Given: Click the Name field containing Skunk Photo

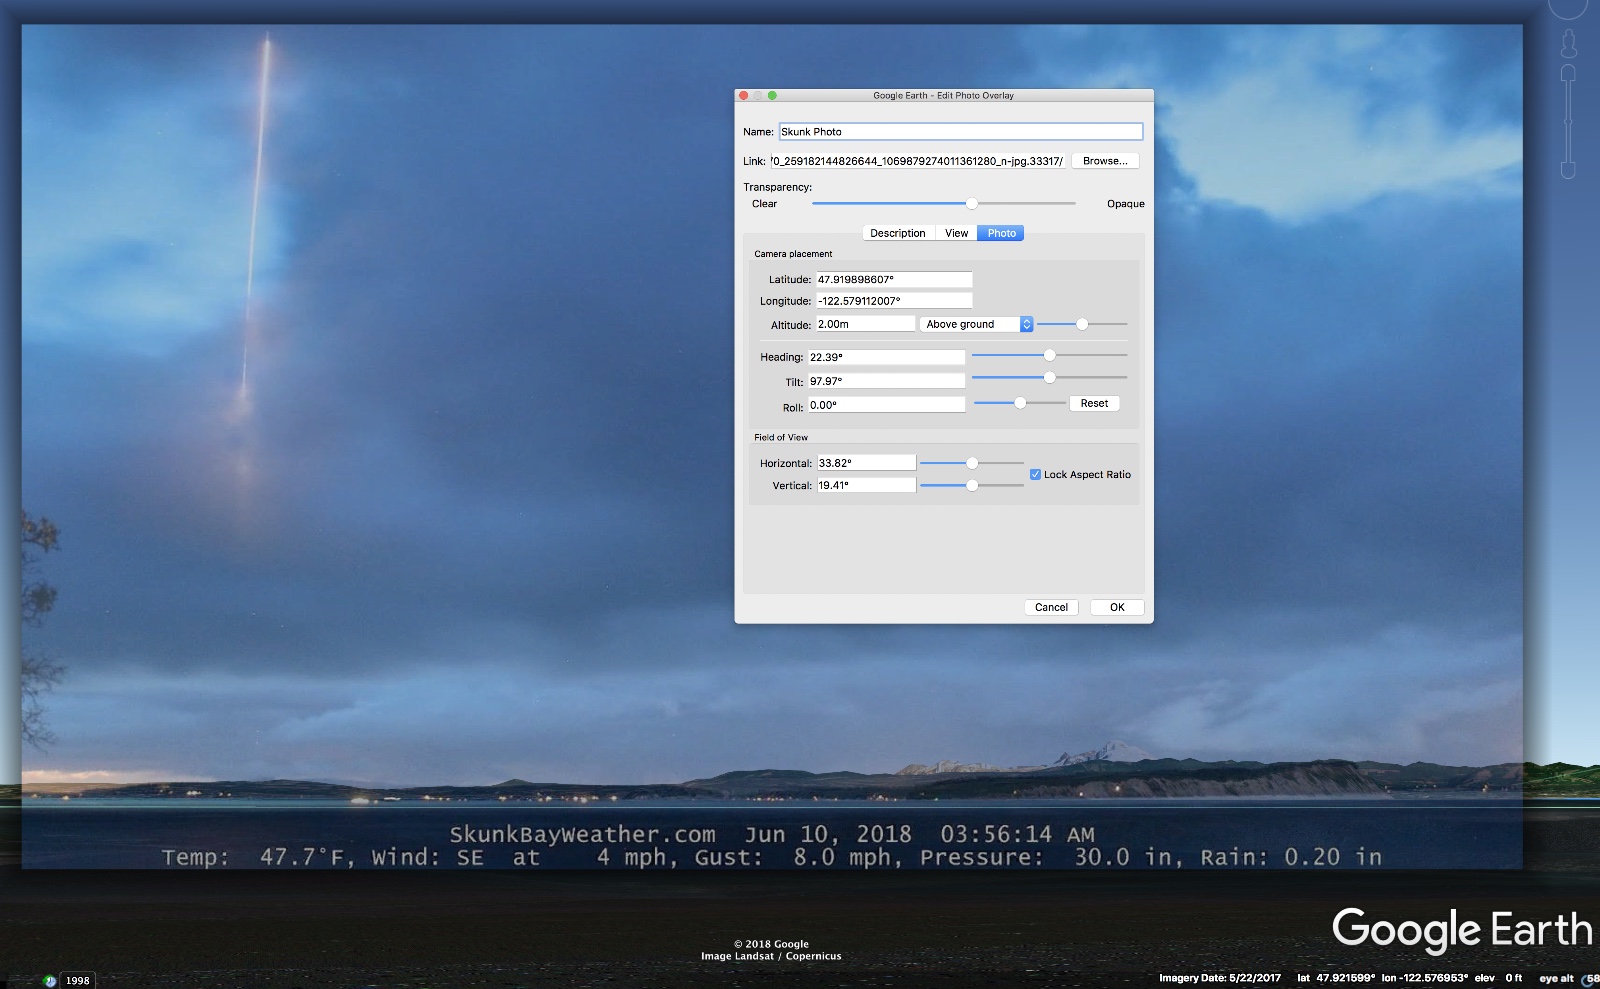Looking at the screenshot, I should (x=960, y=132).
